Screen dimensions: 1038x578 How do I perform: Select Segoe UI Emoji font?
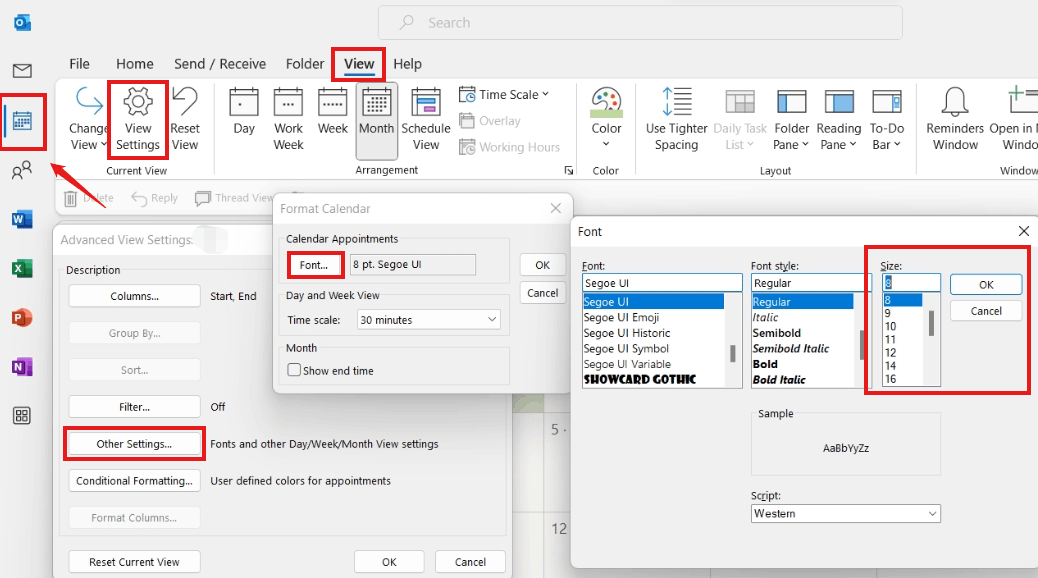[621, 317]
